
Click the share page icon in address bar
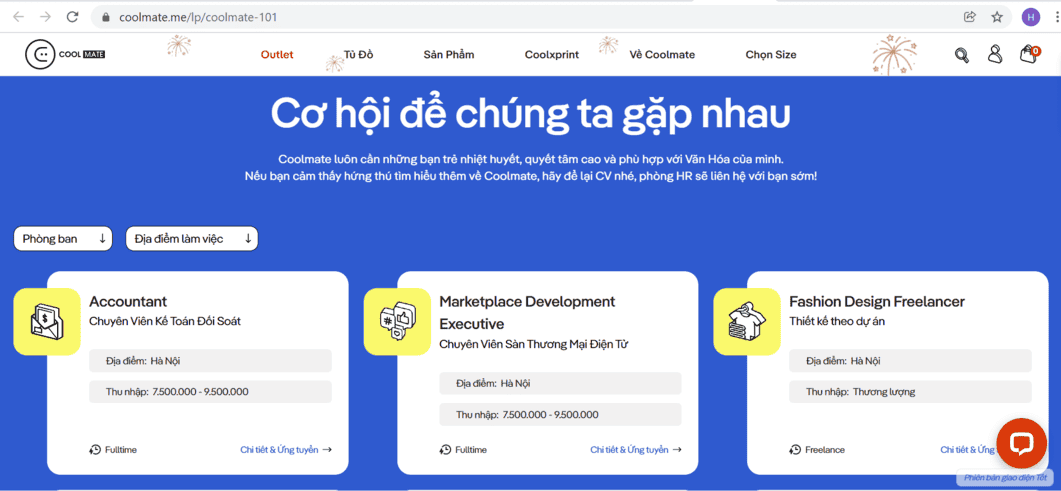970,17
